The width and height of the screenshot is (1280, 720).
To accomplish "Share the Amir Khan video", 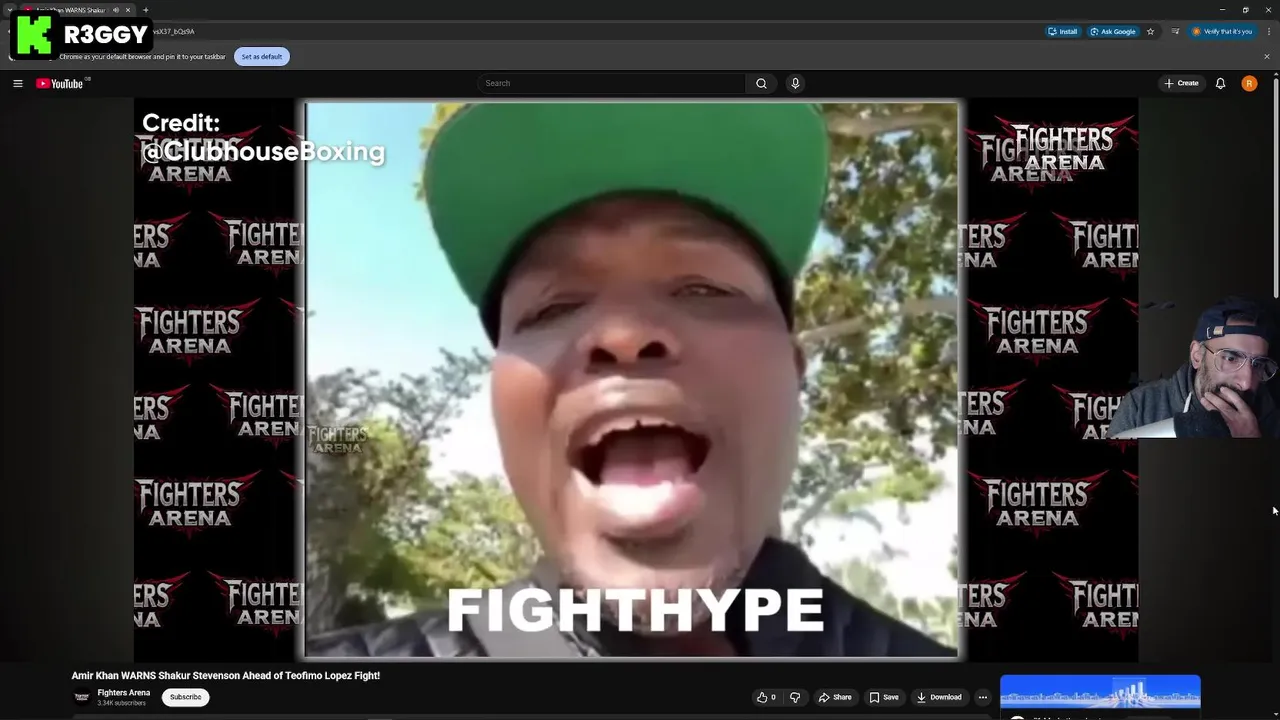I will point(835,697).
